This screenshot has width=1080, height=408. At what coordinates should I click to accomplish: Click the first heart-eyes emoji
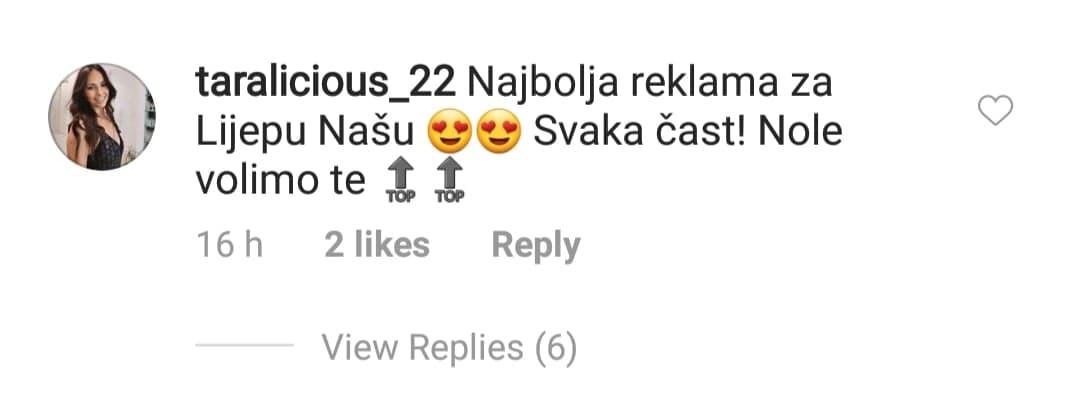point(449,132)
